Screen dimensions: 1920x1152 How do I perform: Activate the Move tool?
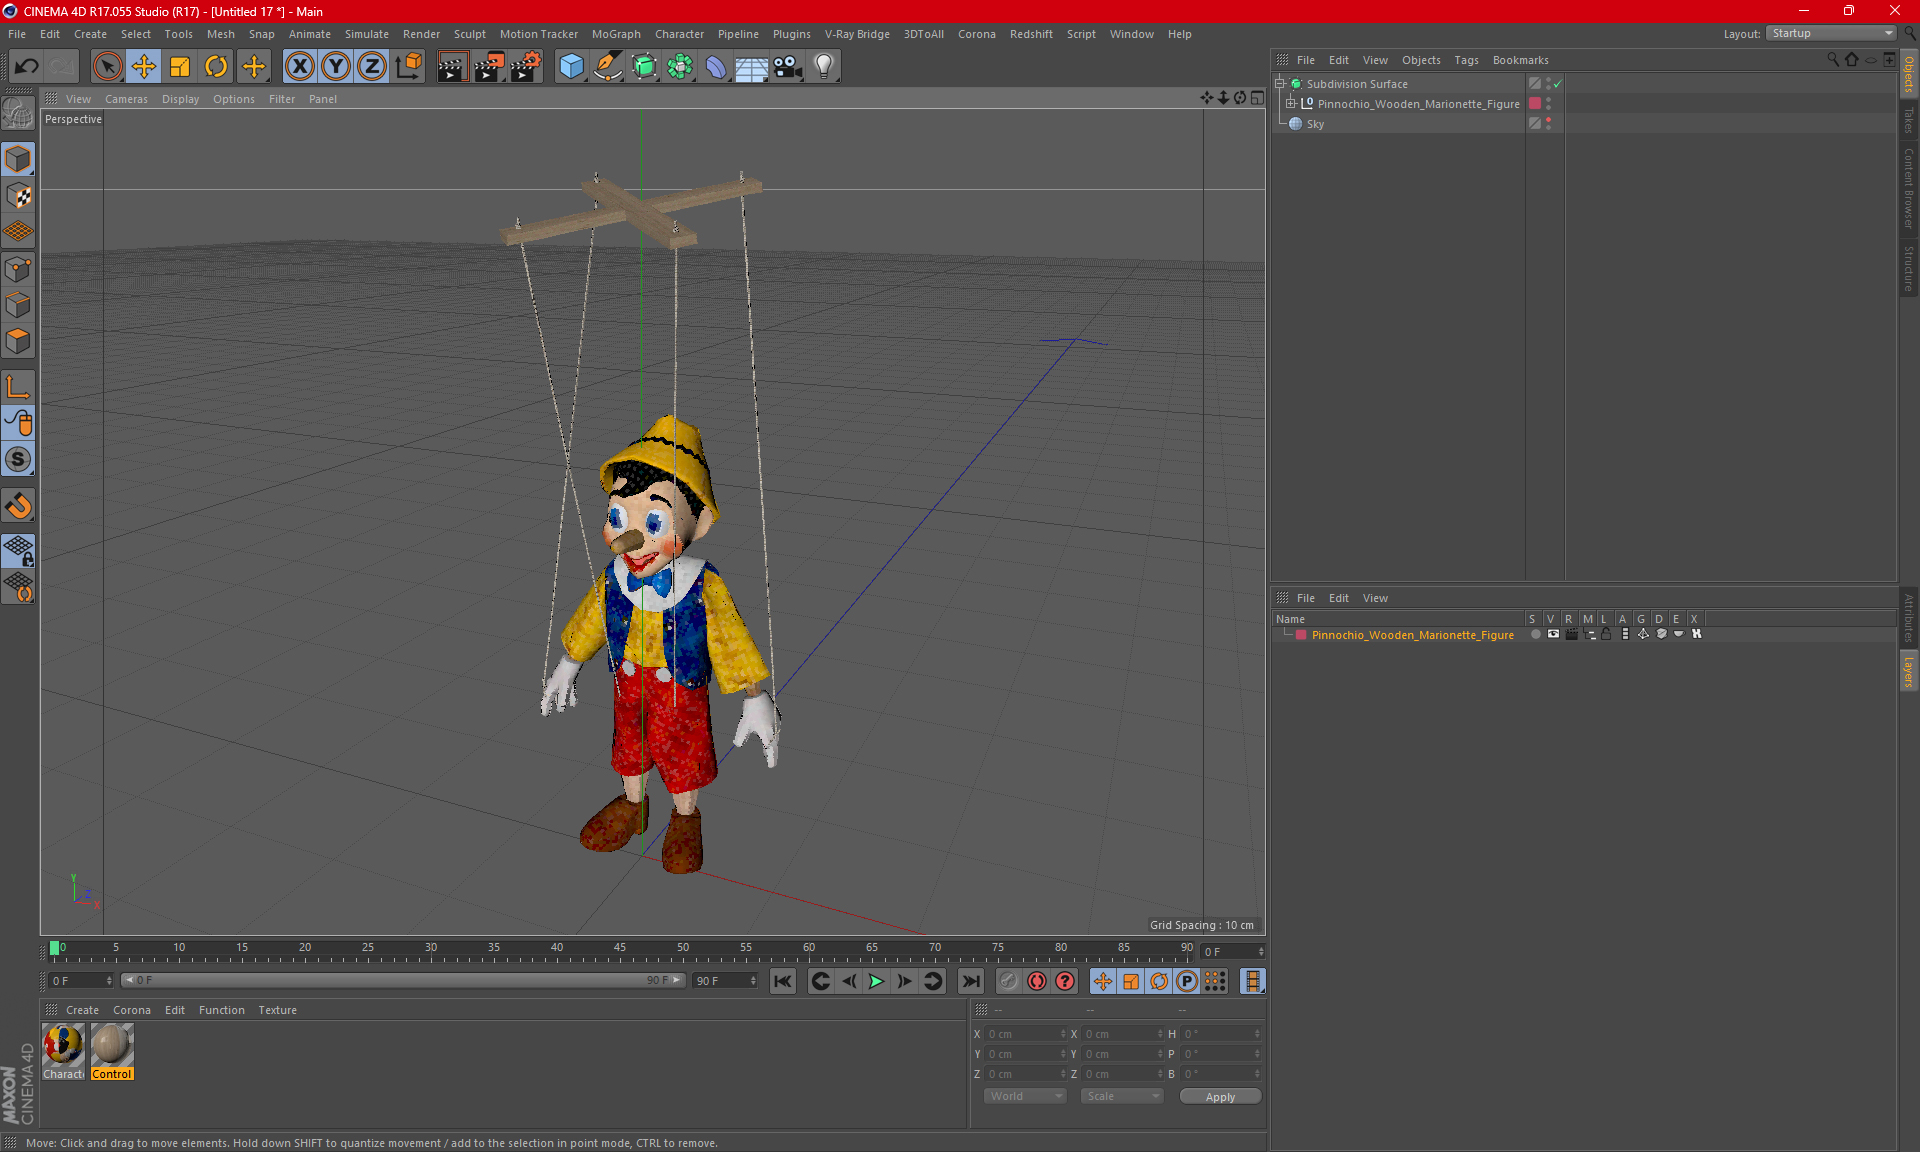coord(144,67)
